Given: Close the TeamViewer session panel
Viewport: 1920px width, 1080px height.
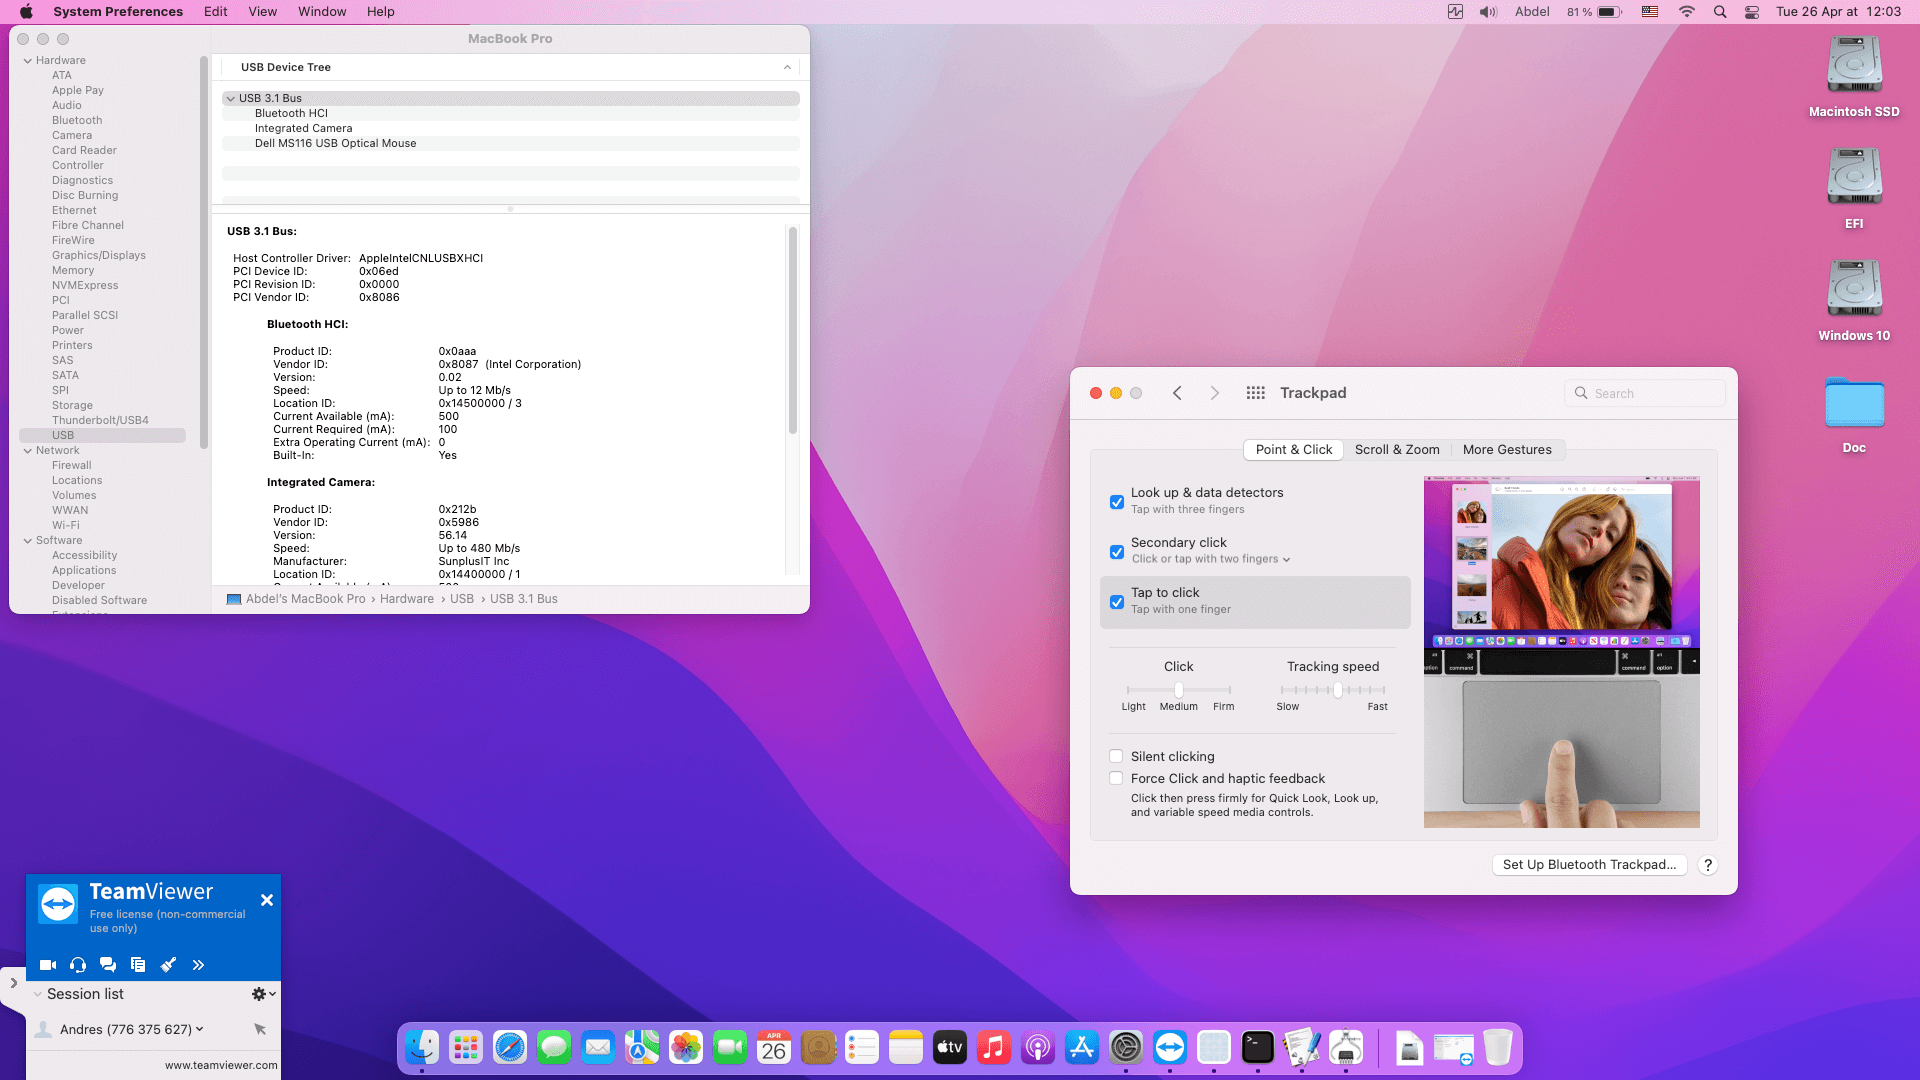Looking at the screenshot, I should (267, 900).
